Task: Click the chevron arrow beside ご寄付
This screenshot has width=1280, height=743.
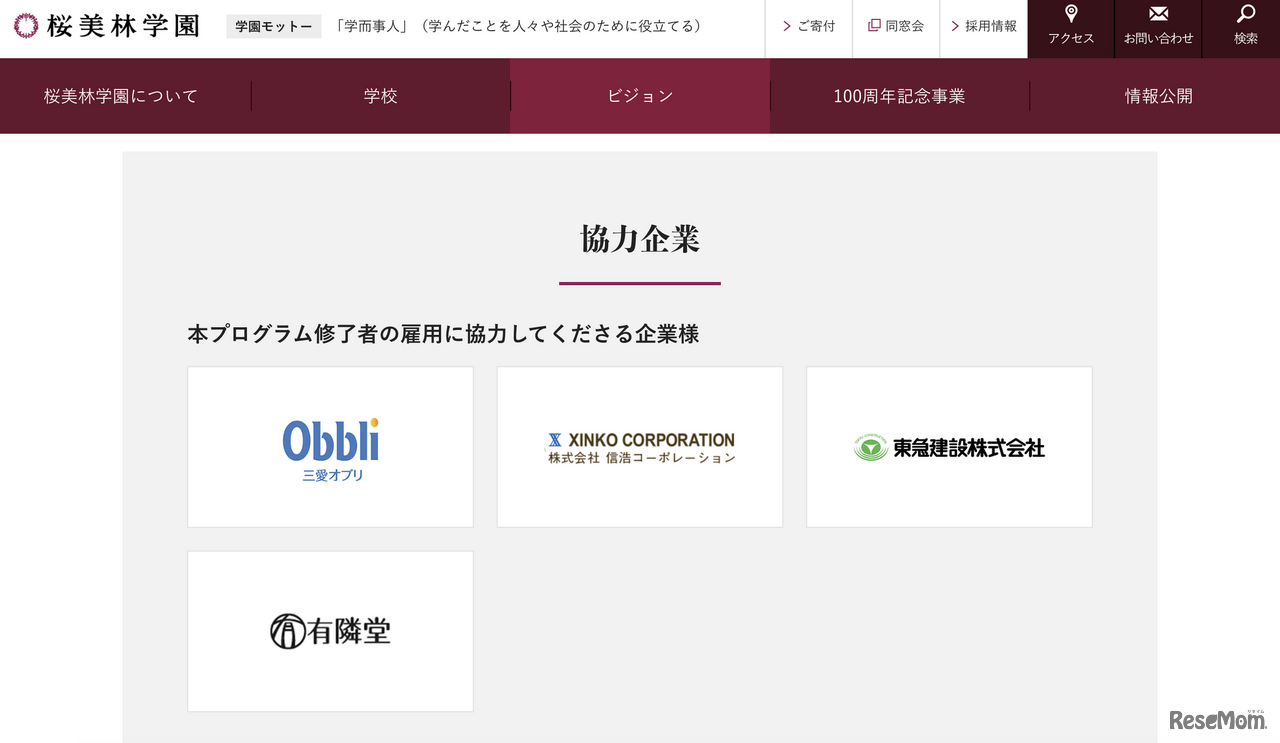Action: [x=787, y=26]
